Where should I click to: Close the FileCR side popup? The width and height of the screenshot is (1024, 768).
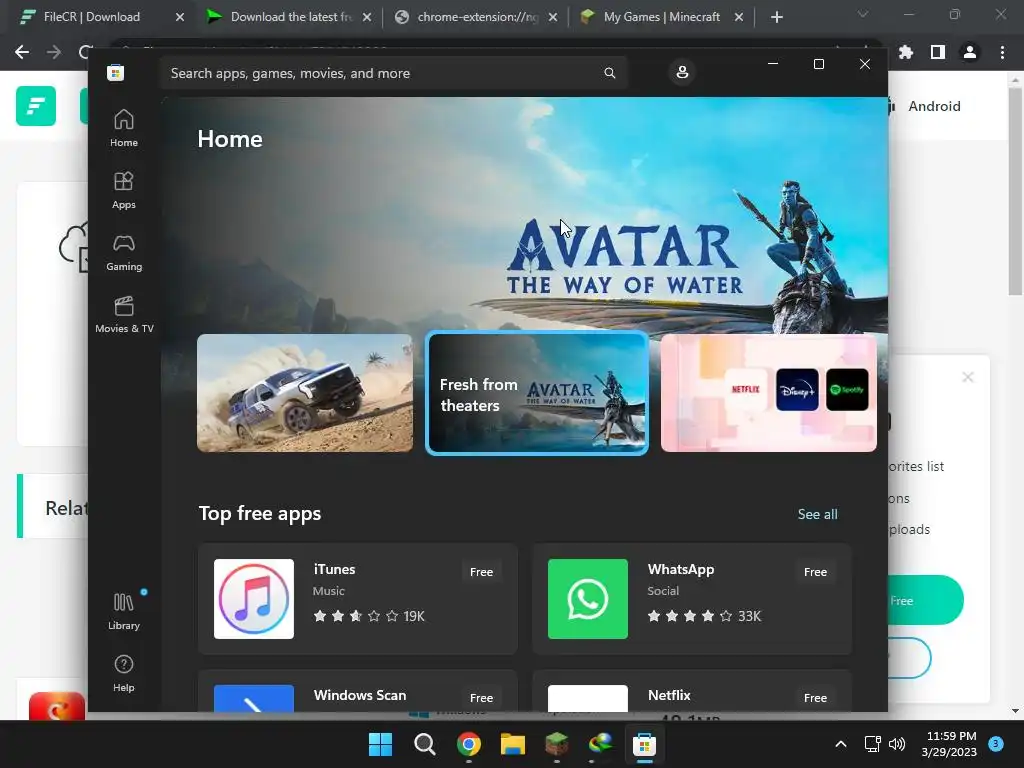(x=968, y=377)
